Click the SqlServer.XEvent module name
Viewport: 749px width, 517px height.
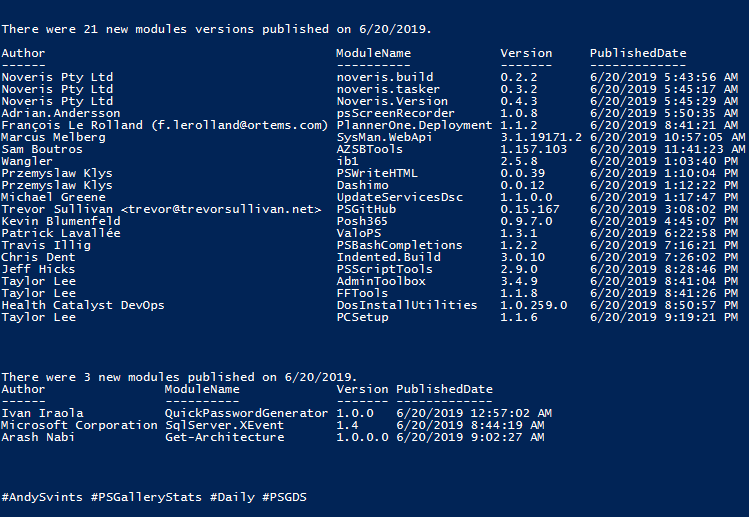point(225,425)
